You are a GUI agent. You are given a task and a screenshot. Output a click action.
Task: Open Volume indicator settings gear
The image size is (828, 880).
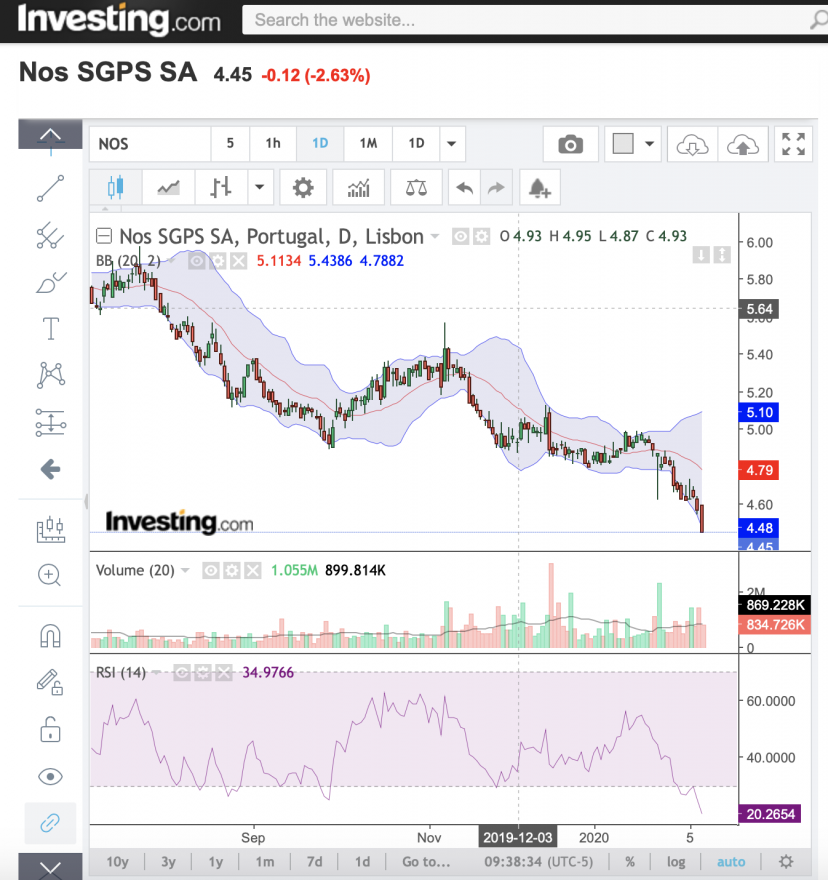tap(231, 571)
